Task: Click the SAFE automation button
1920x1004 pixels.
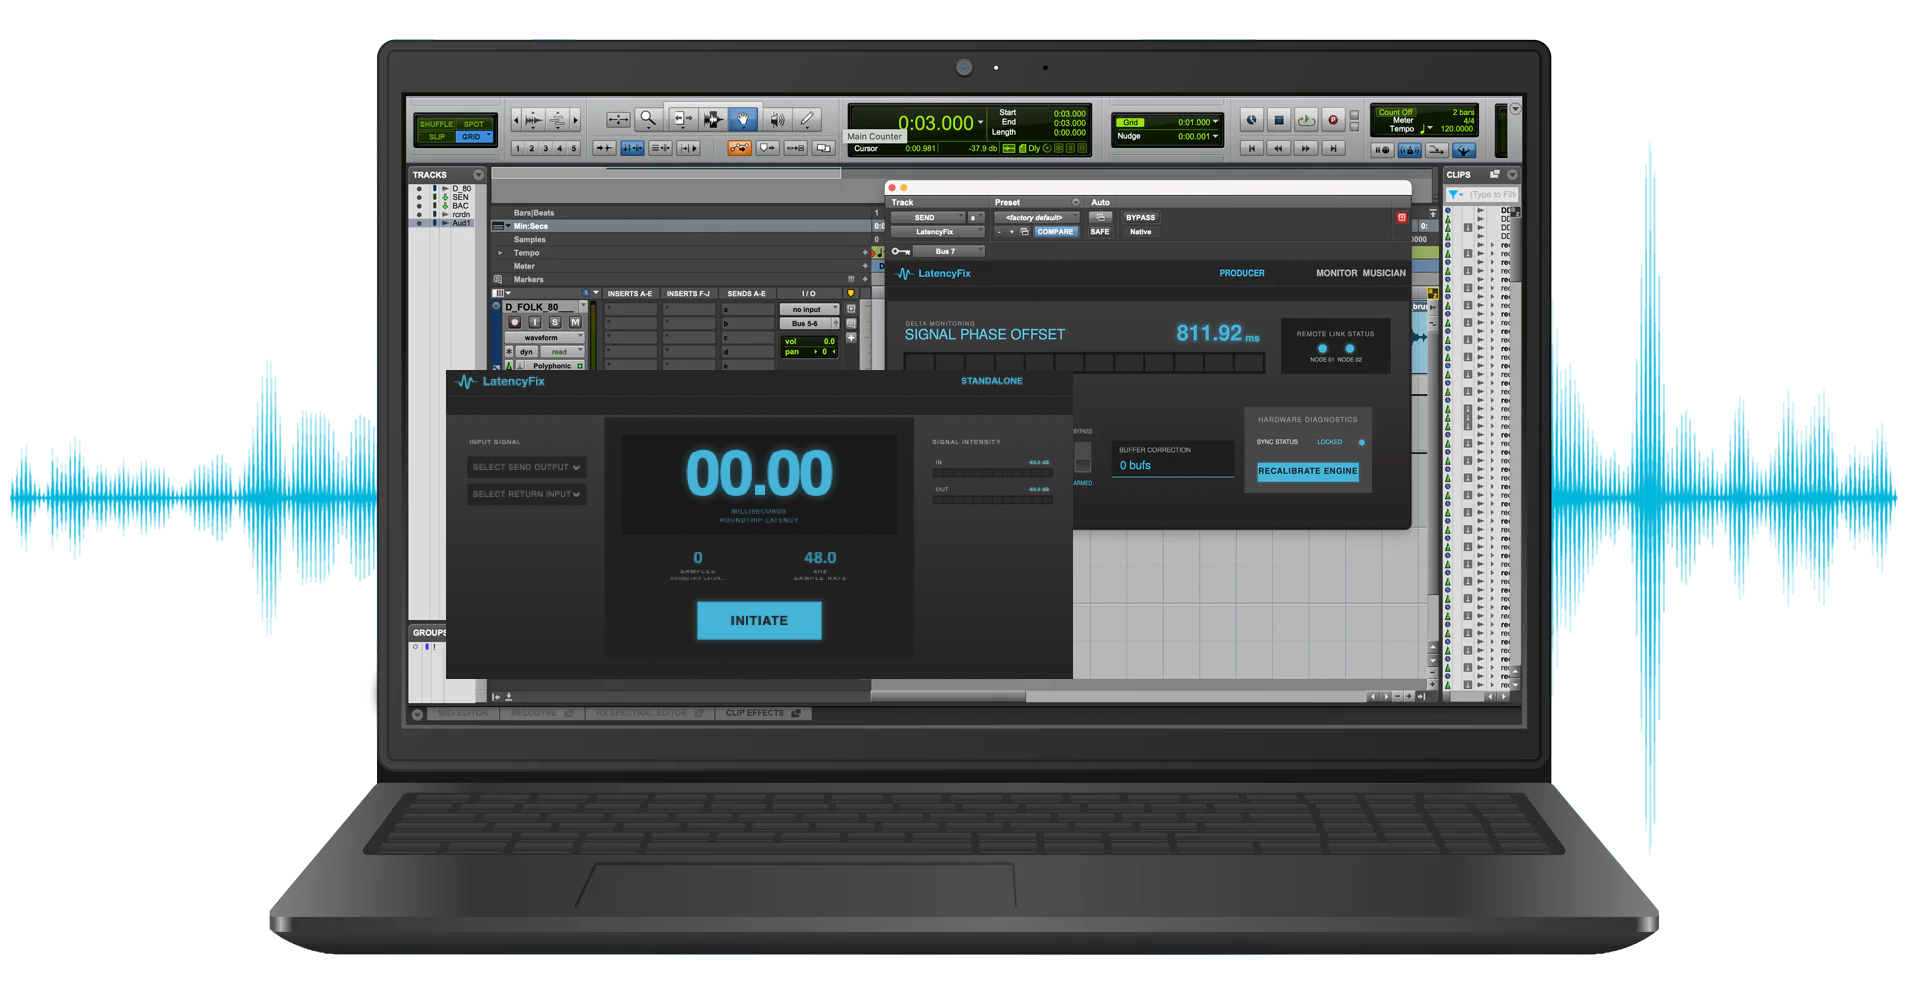Action: point(1099,232)
